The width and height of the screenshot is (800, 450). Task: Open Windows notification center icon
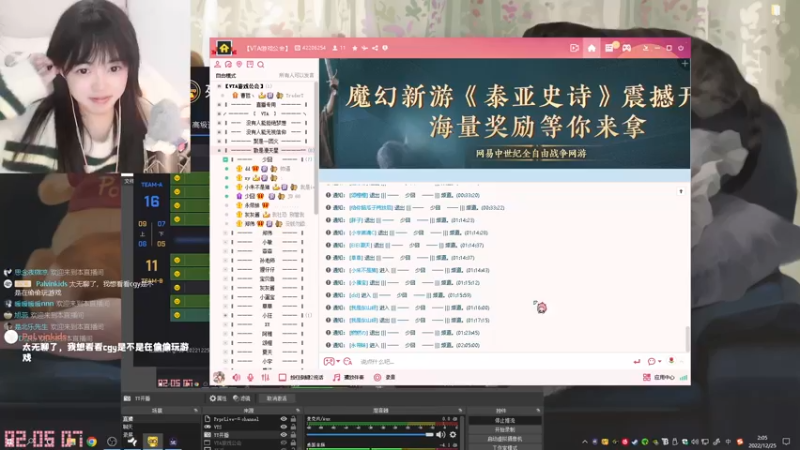click(786, 442)
